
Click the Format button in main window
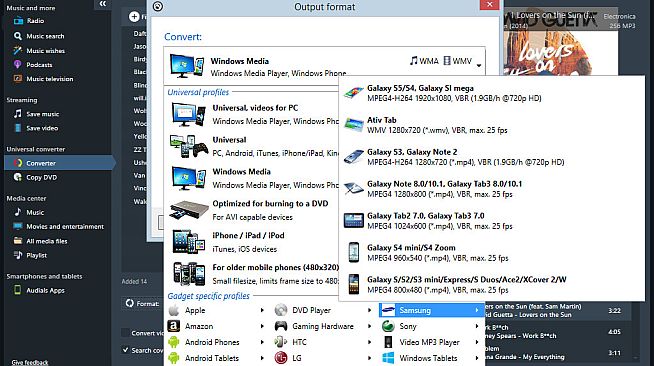[x=143, y=303]
